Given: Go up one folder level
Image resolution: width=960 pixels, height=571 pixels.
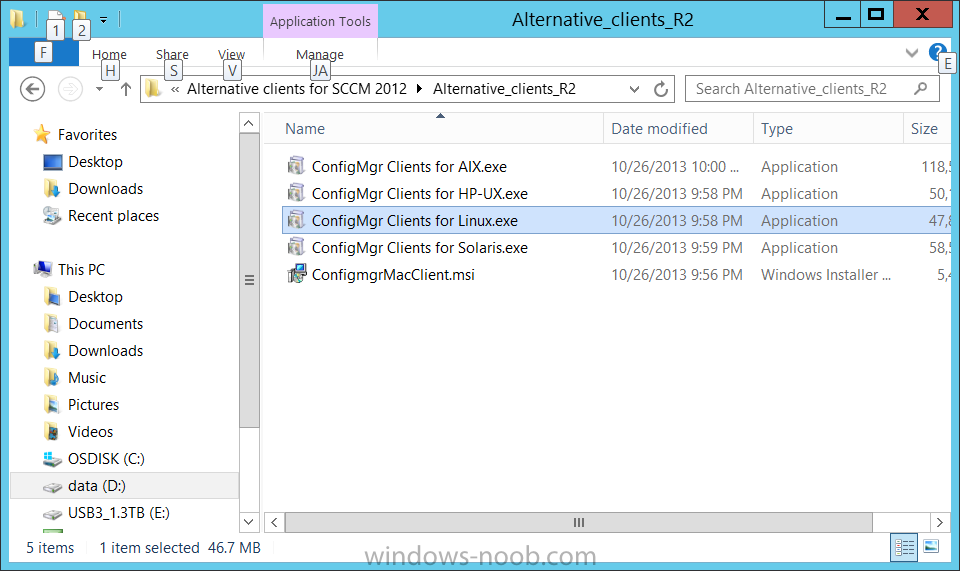Looking at the screenshot, I should point(126,89).
